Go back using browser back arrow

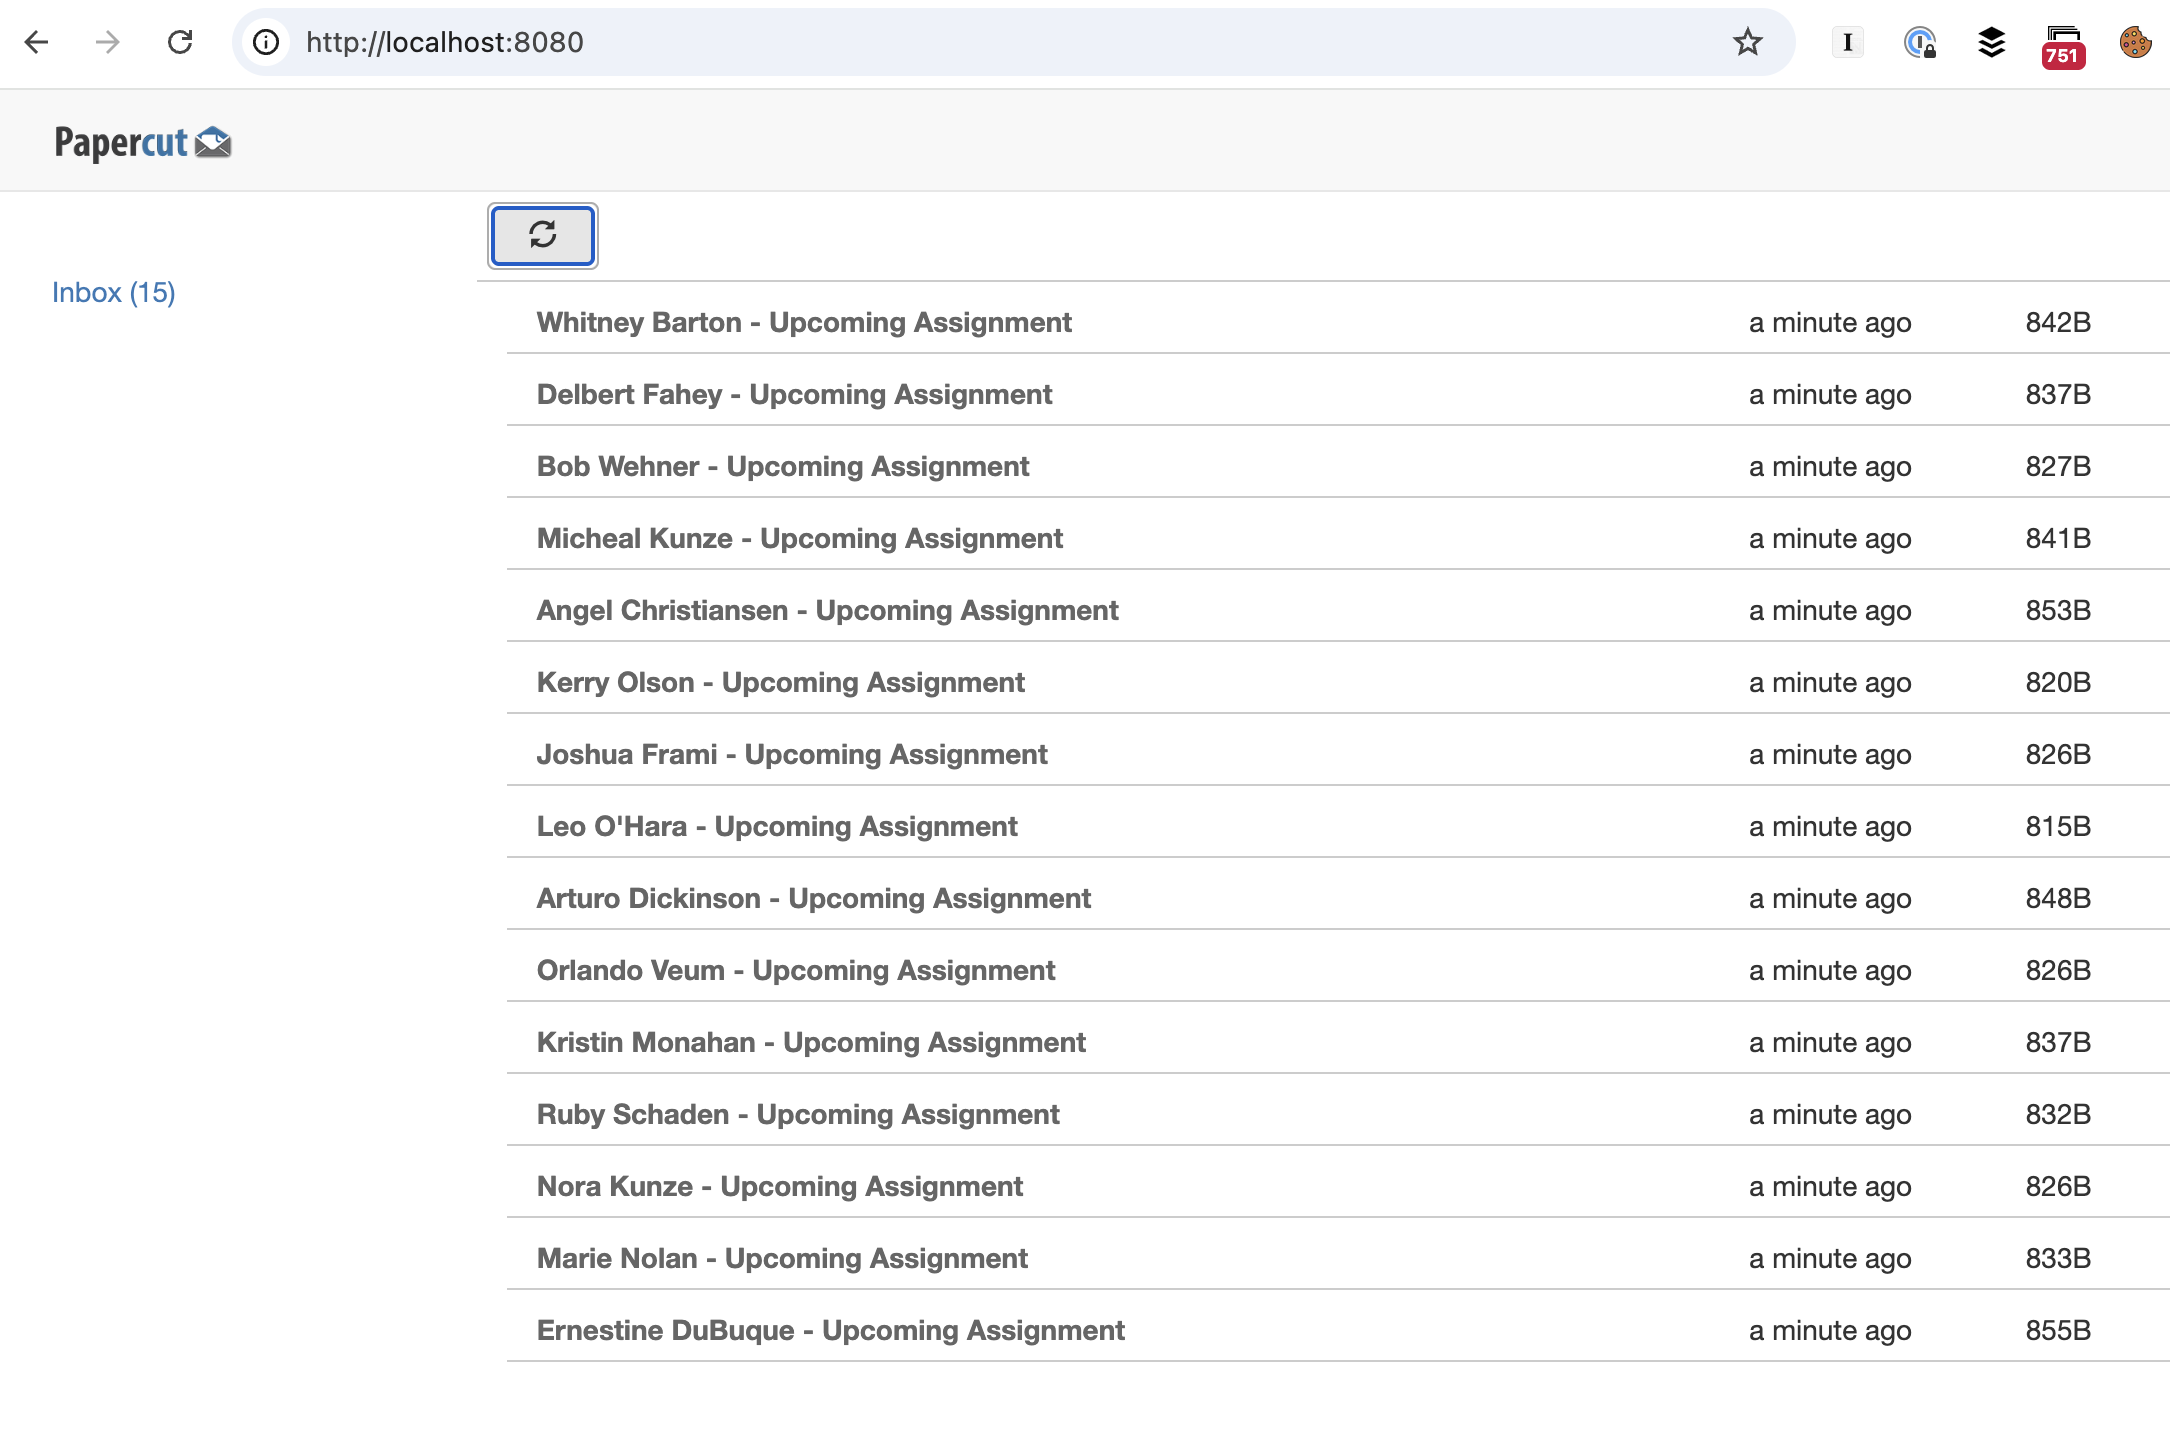[x=37, y=42]
